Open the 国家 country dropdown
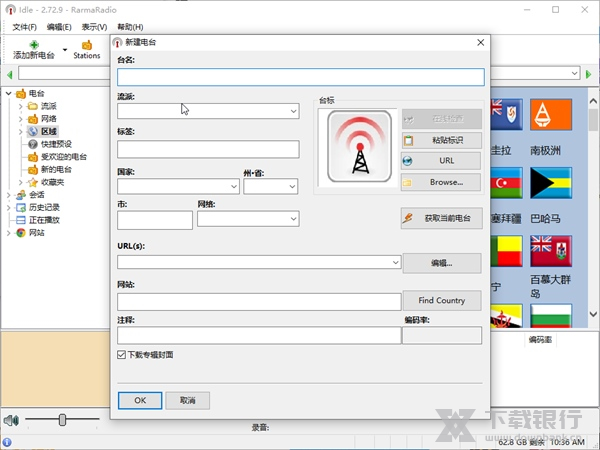 pyautogui.click(x=177, y=186)
